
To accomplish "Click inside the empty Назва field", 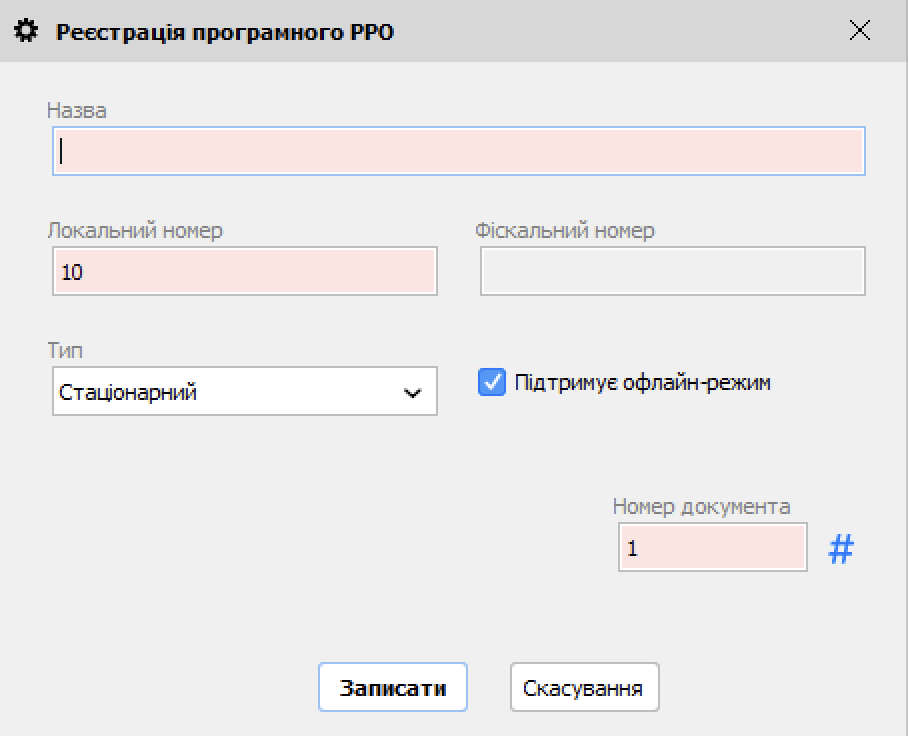I will [457, 151].
